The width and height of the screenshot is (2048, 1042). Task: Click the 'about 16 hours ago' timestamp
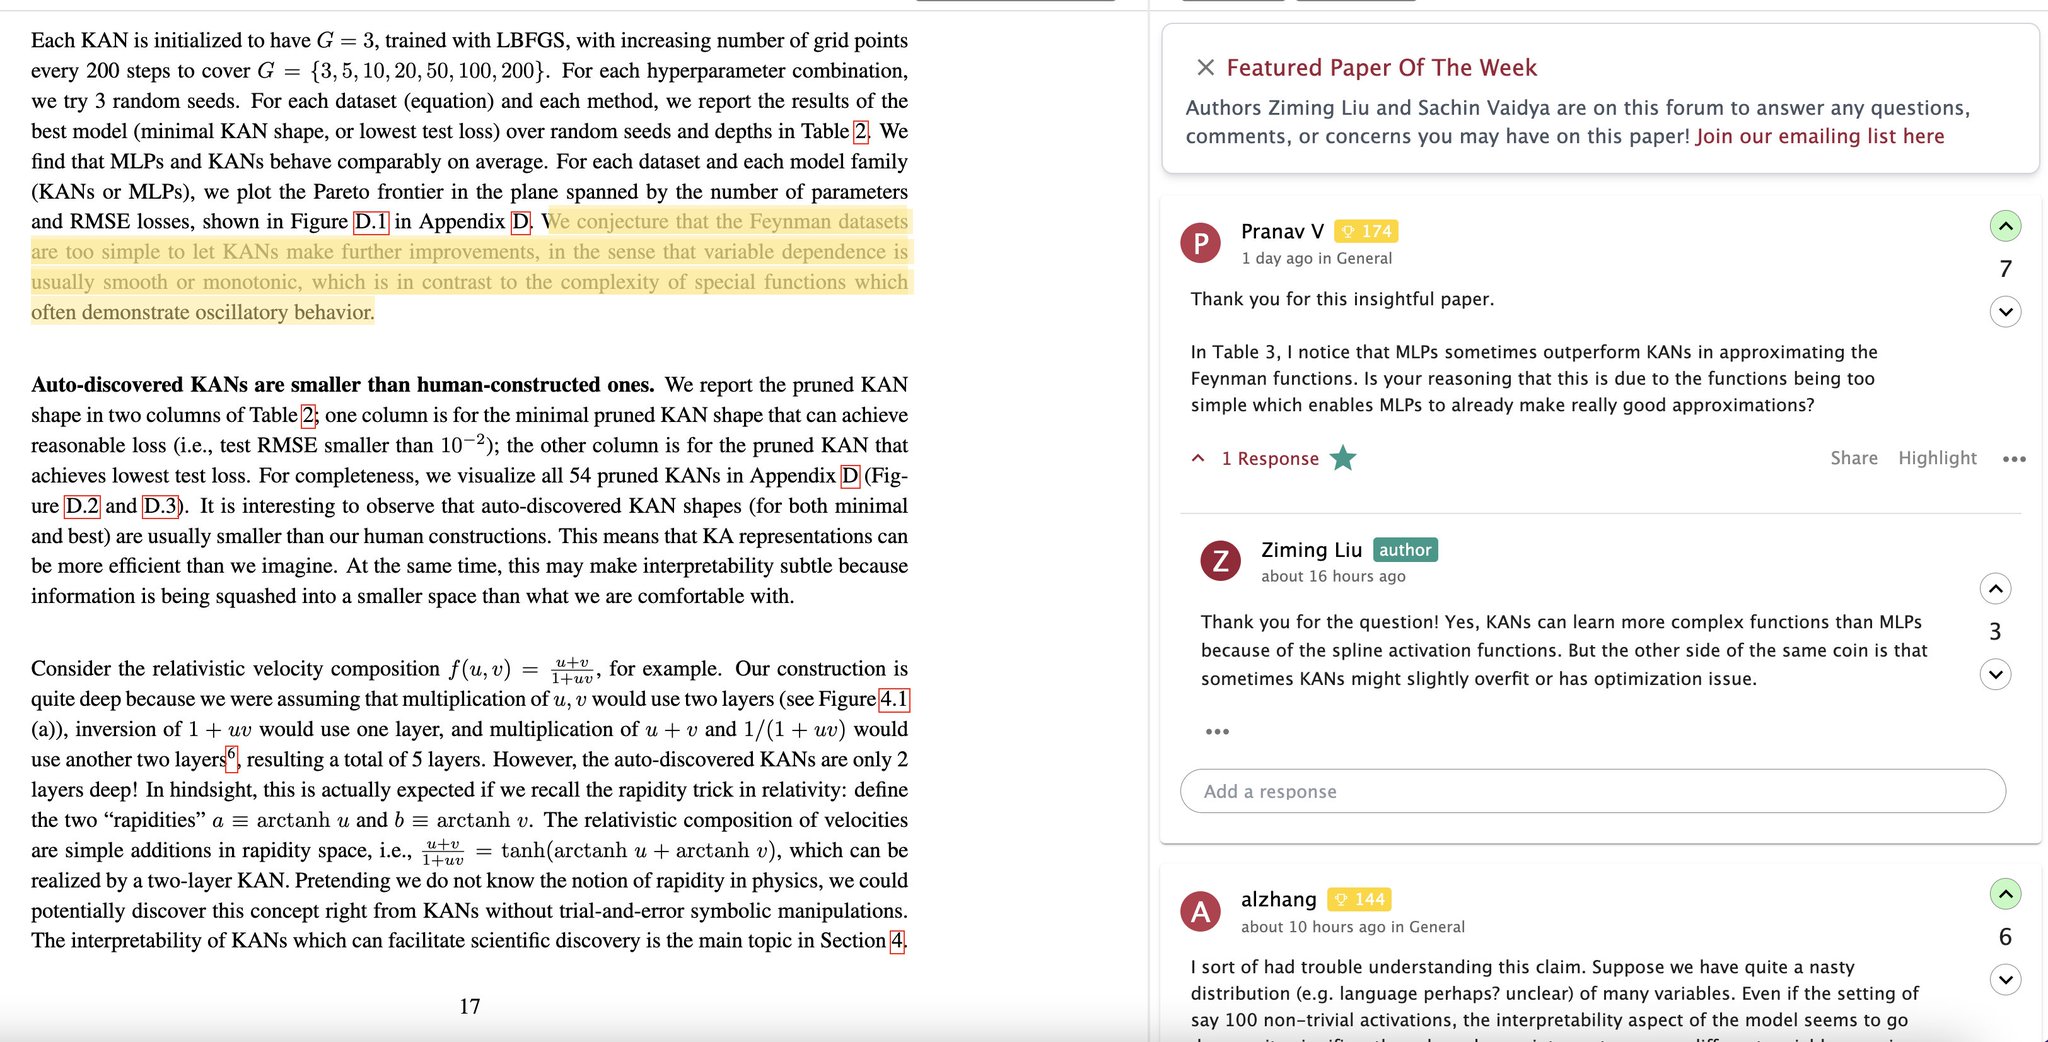click(1333, 576)
